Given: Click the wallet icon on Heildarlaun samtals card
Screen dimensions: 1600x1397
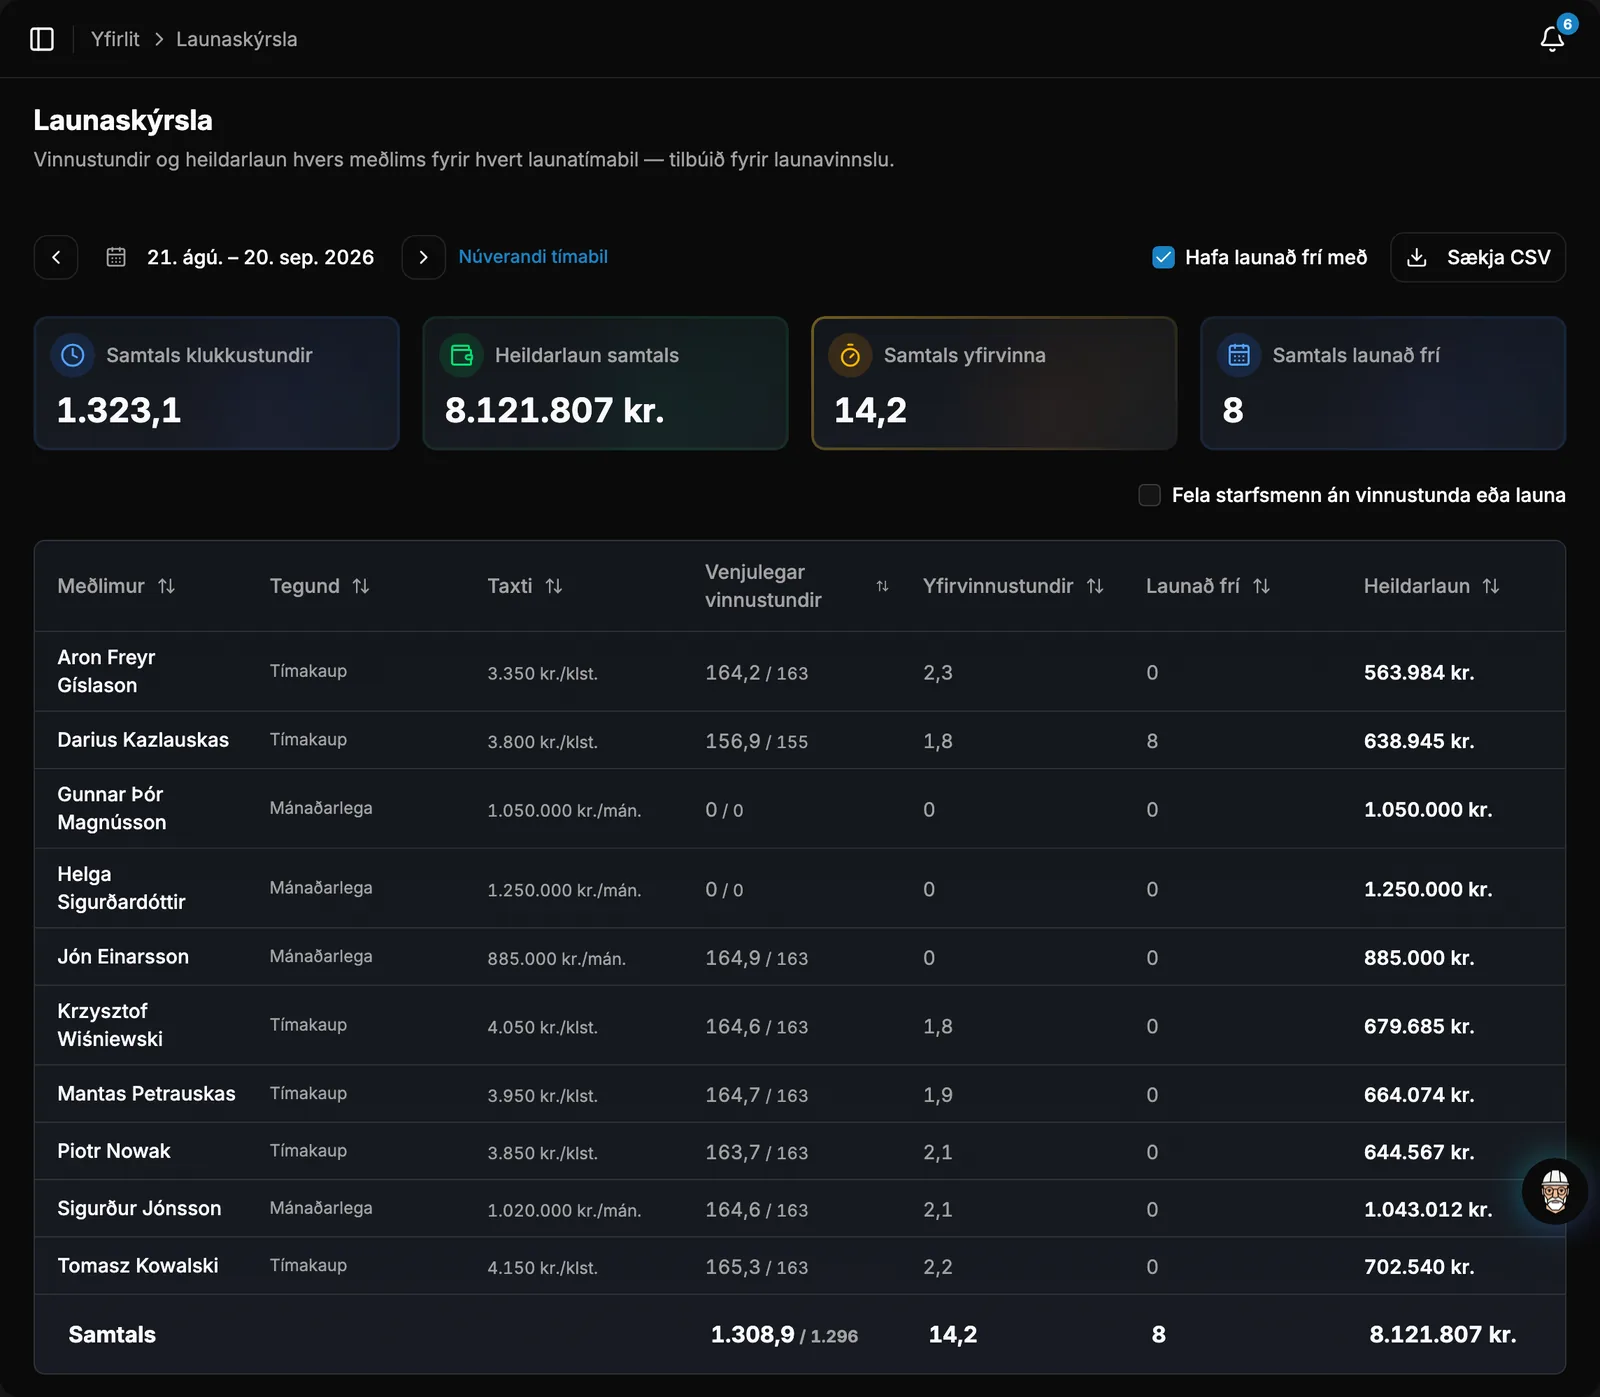Looking at the screenshot, I should (x=462, y=355).
